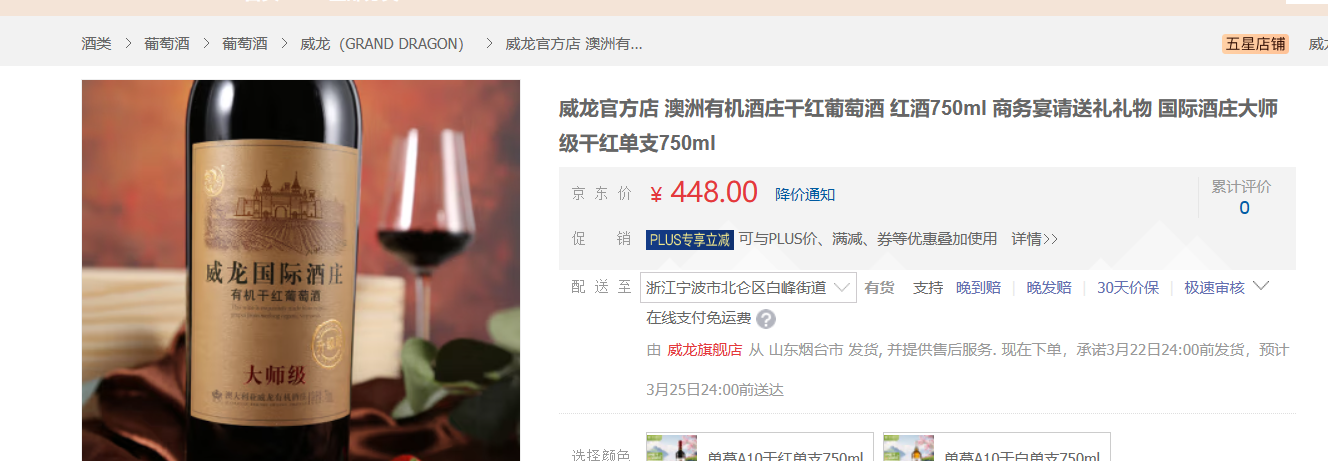Viewport: 1328px width, 461px height.
Task: Open breadcrumb 威龙官方店 澳洲有... product link
Action: [573, 44]
